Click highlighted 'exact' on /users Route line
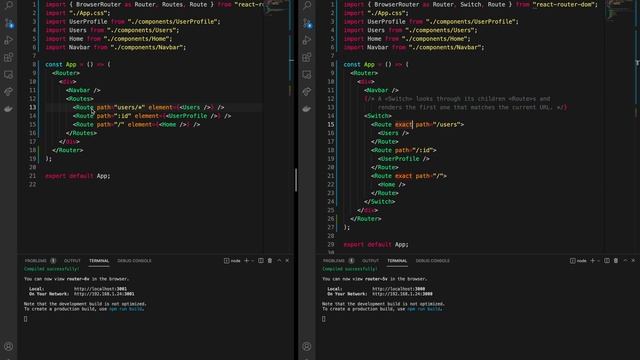 [403, 124]
